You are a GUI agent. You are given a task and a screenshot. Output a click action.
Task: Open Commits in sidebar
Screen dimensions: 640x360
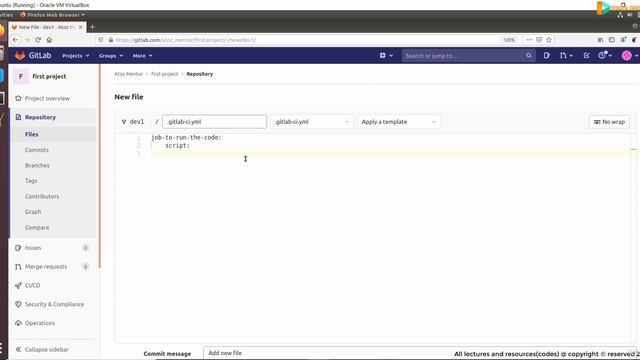pyautogui.click(x=37, y=150)
